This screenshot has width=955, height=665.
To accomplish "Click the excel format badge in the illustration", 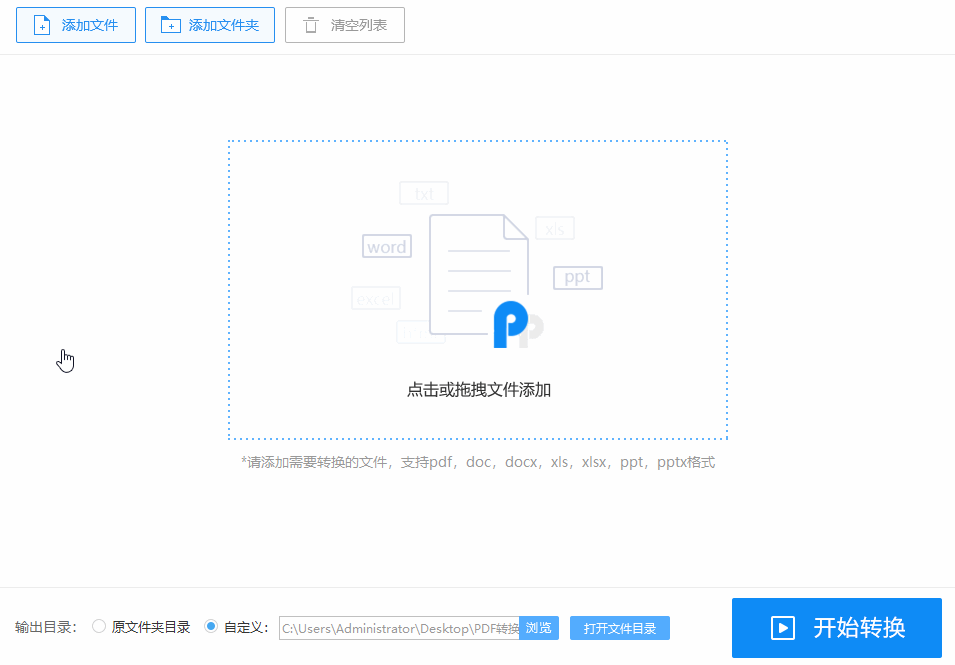I will coord(376,298).
